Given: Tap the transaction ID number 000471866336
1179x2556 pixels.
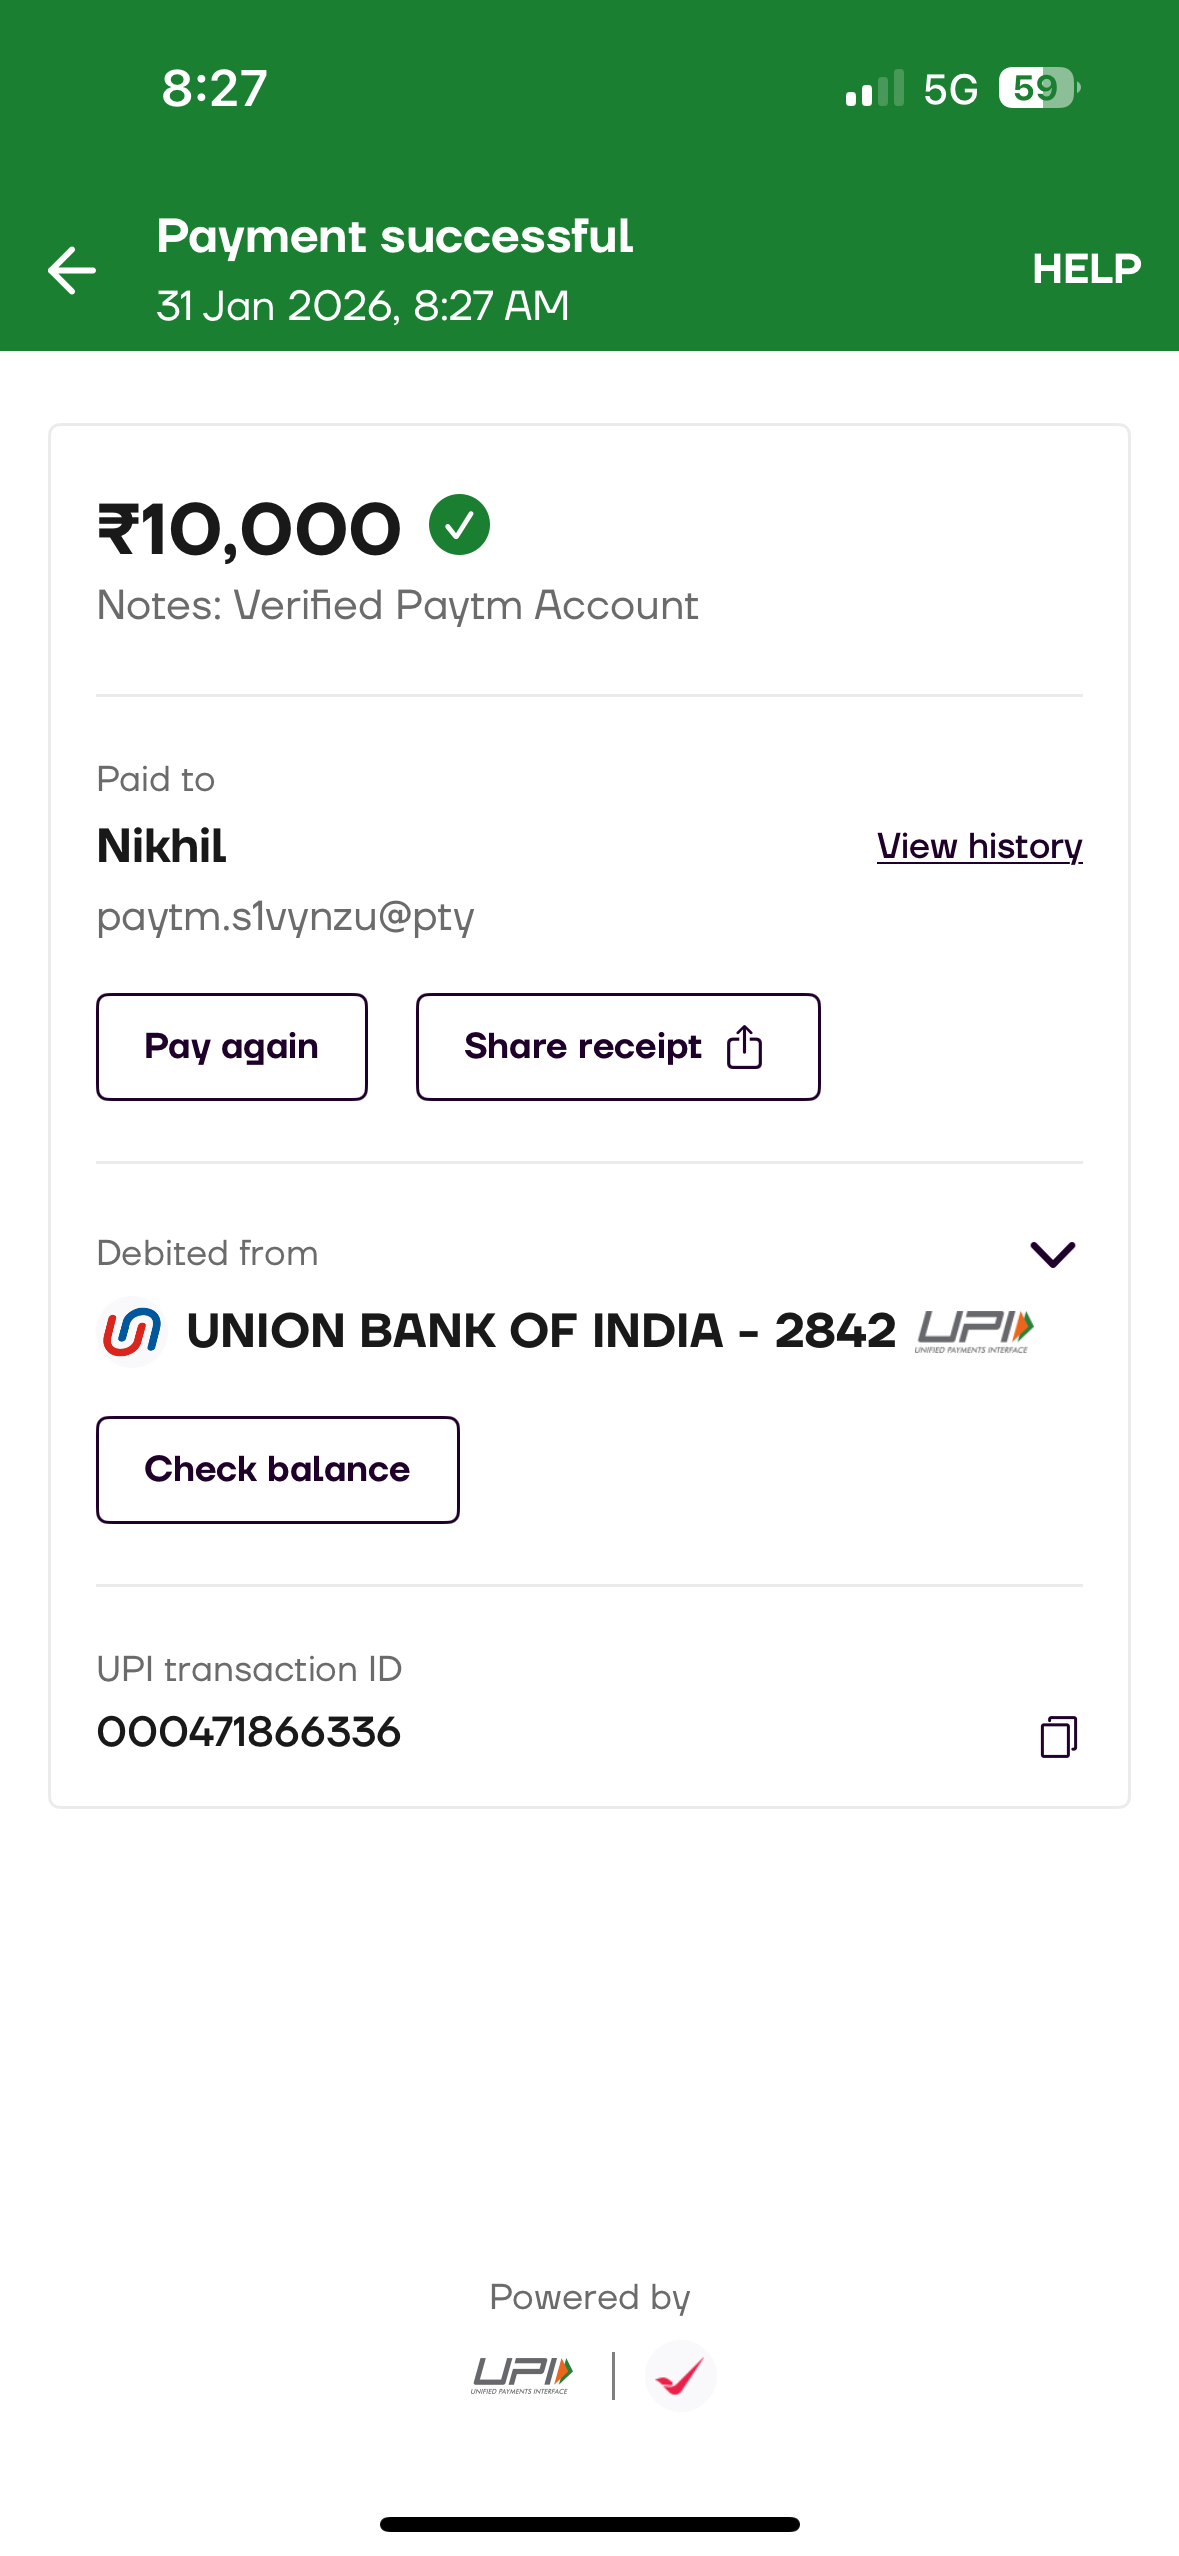Looking at the screenshot, I should (249, 1733).
